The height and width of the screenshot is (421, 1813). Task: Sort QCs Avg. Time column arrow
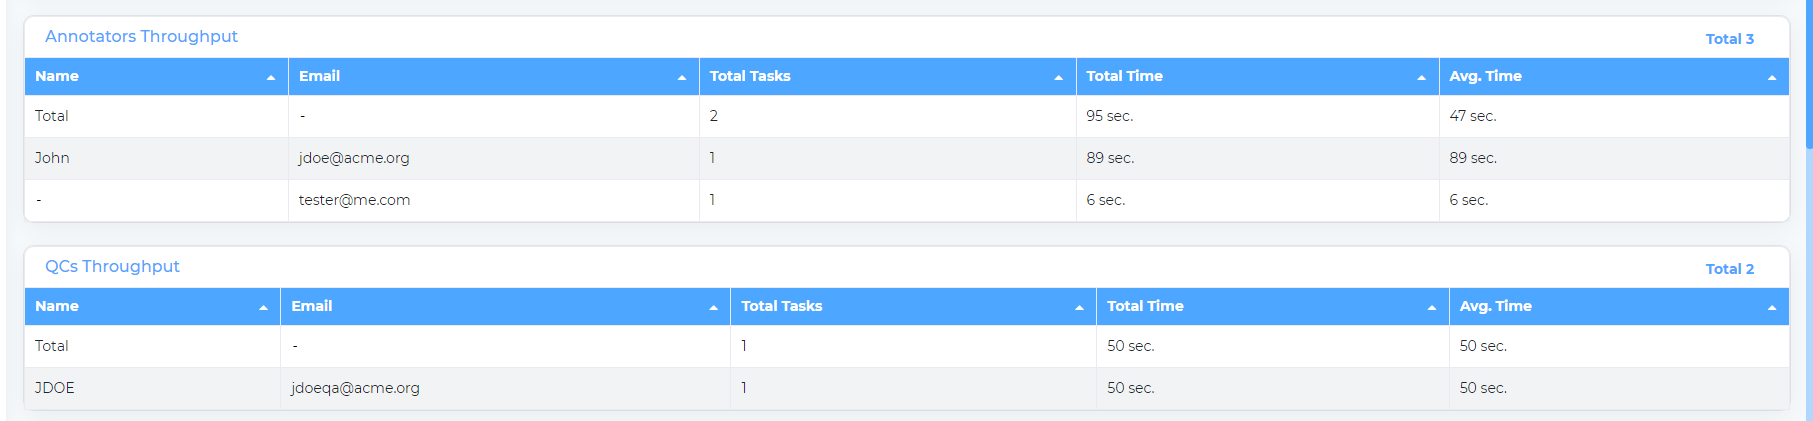click(x=1772, y=307)
